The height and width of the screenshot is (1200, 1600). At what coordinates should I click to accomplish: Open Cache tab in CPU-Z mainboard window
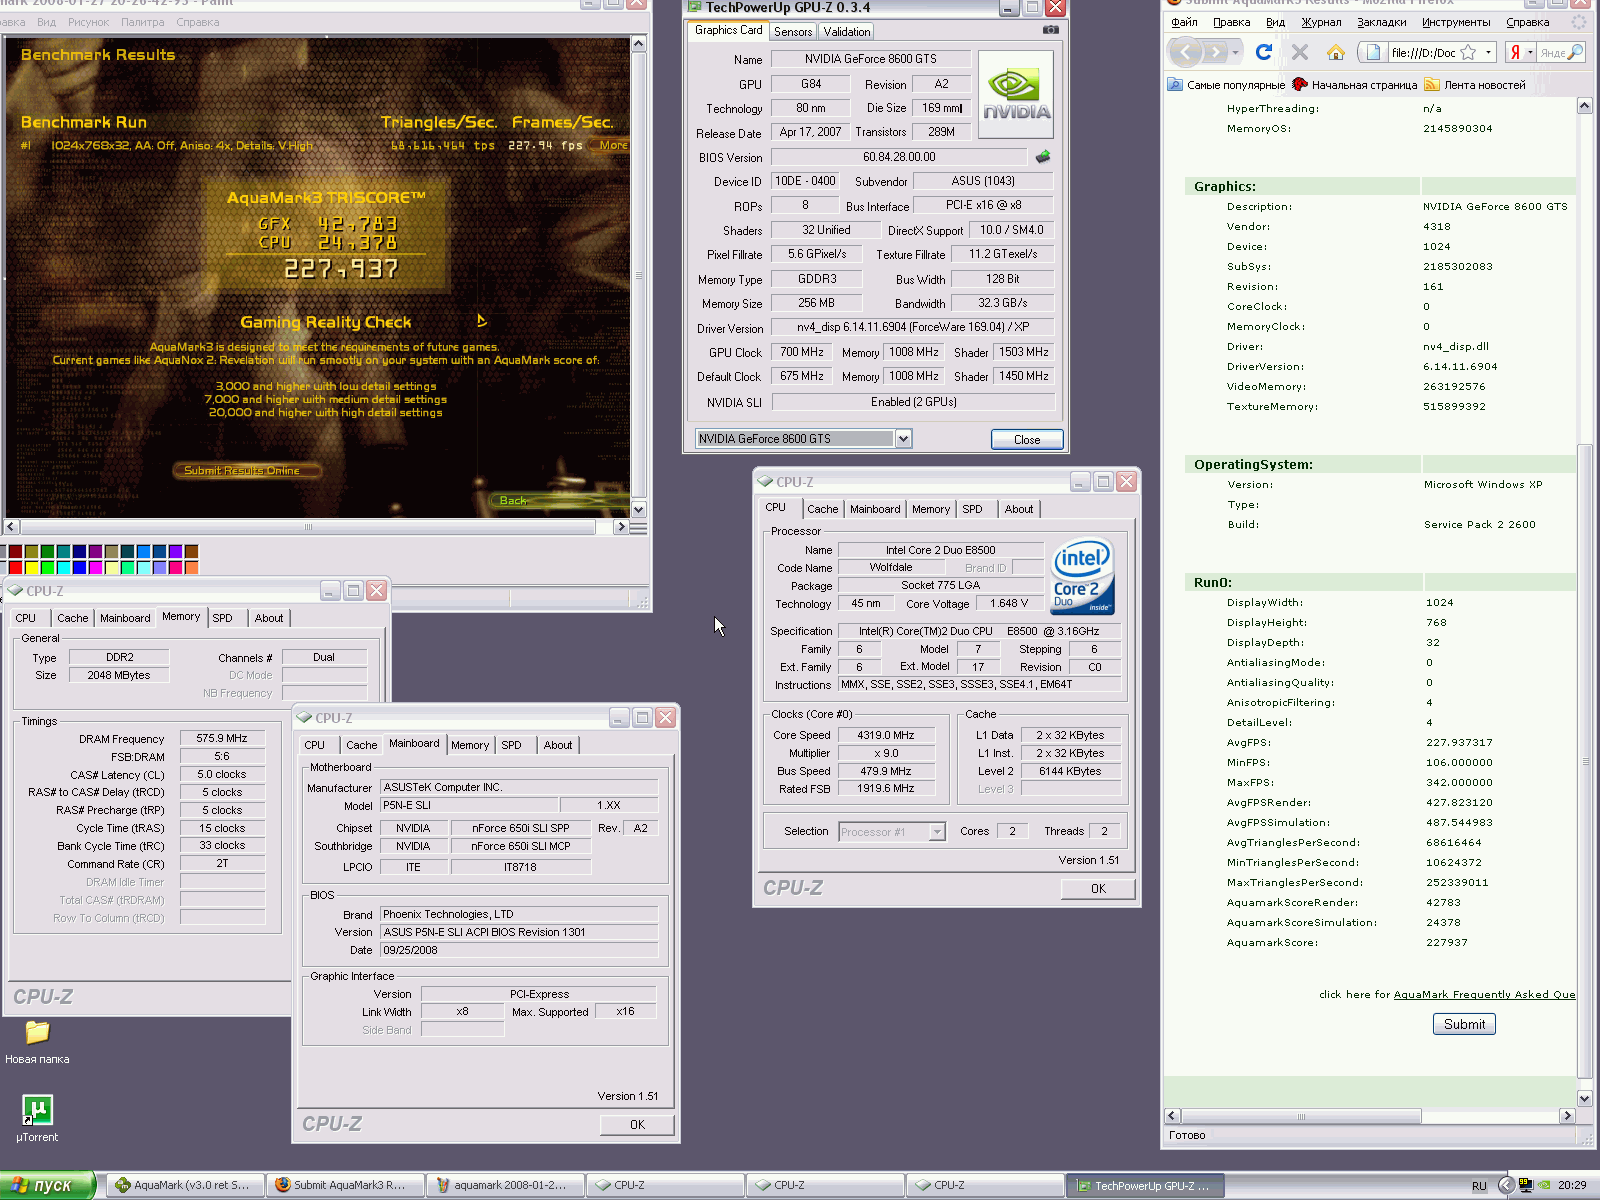click(x=361, y=745)
